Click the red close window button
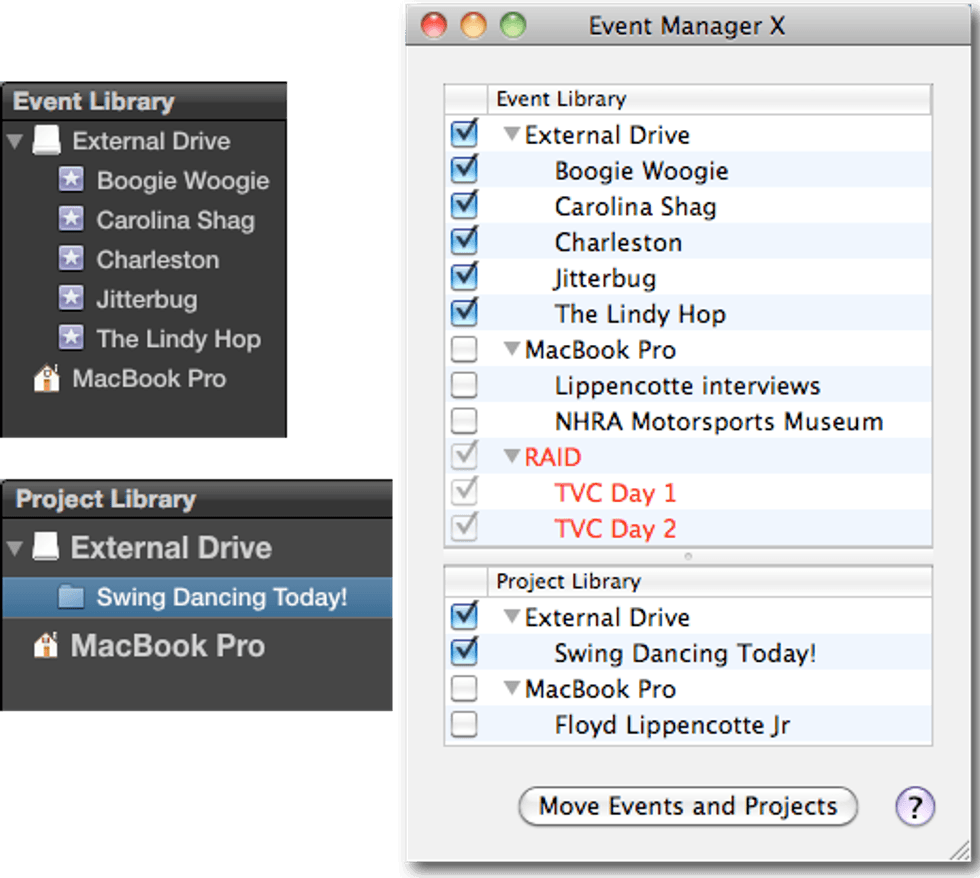The width and height of the screenshot is (980, 878). (x=434, y=26)
